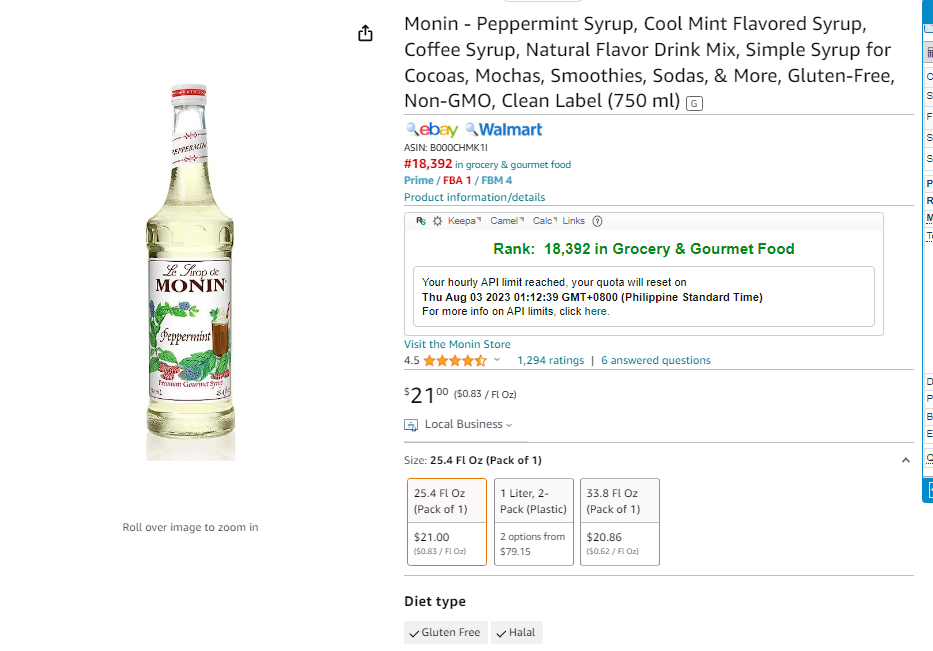
Task: Click the Monin Peppermint bottle image
Action: coord(190,271)
